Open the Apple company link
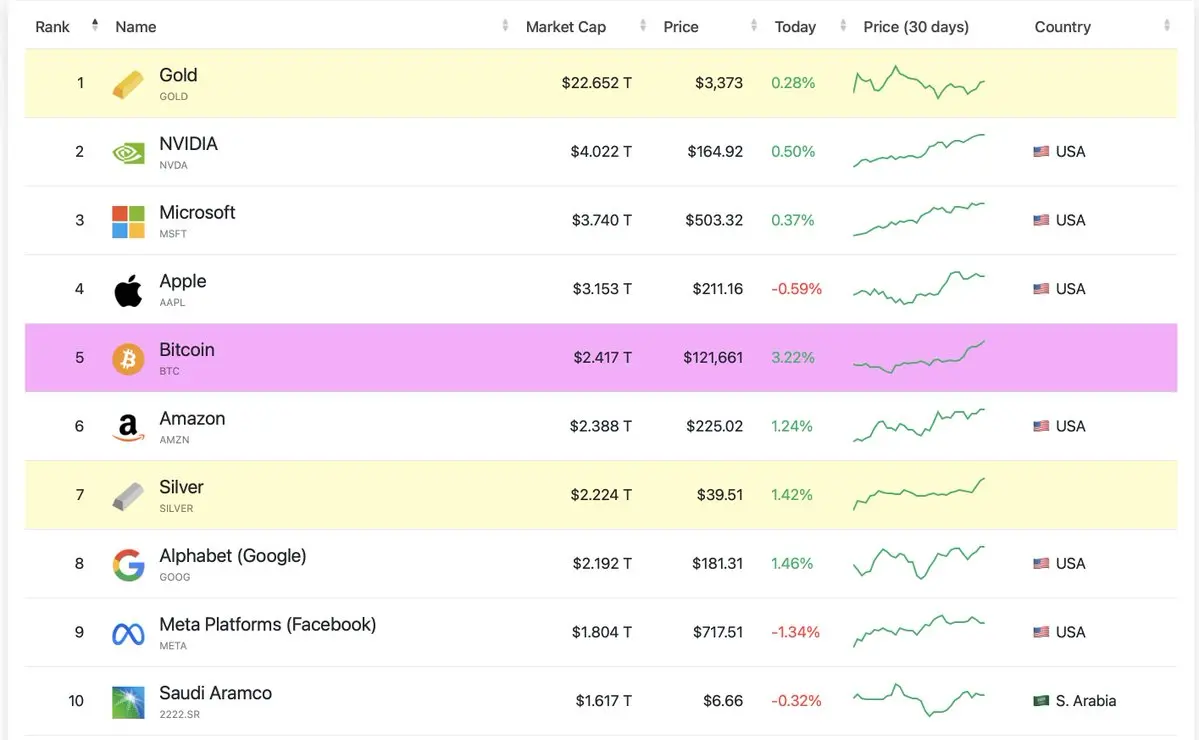Viewport: 1199px width, 740px height. point(183,281)
